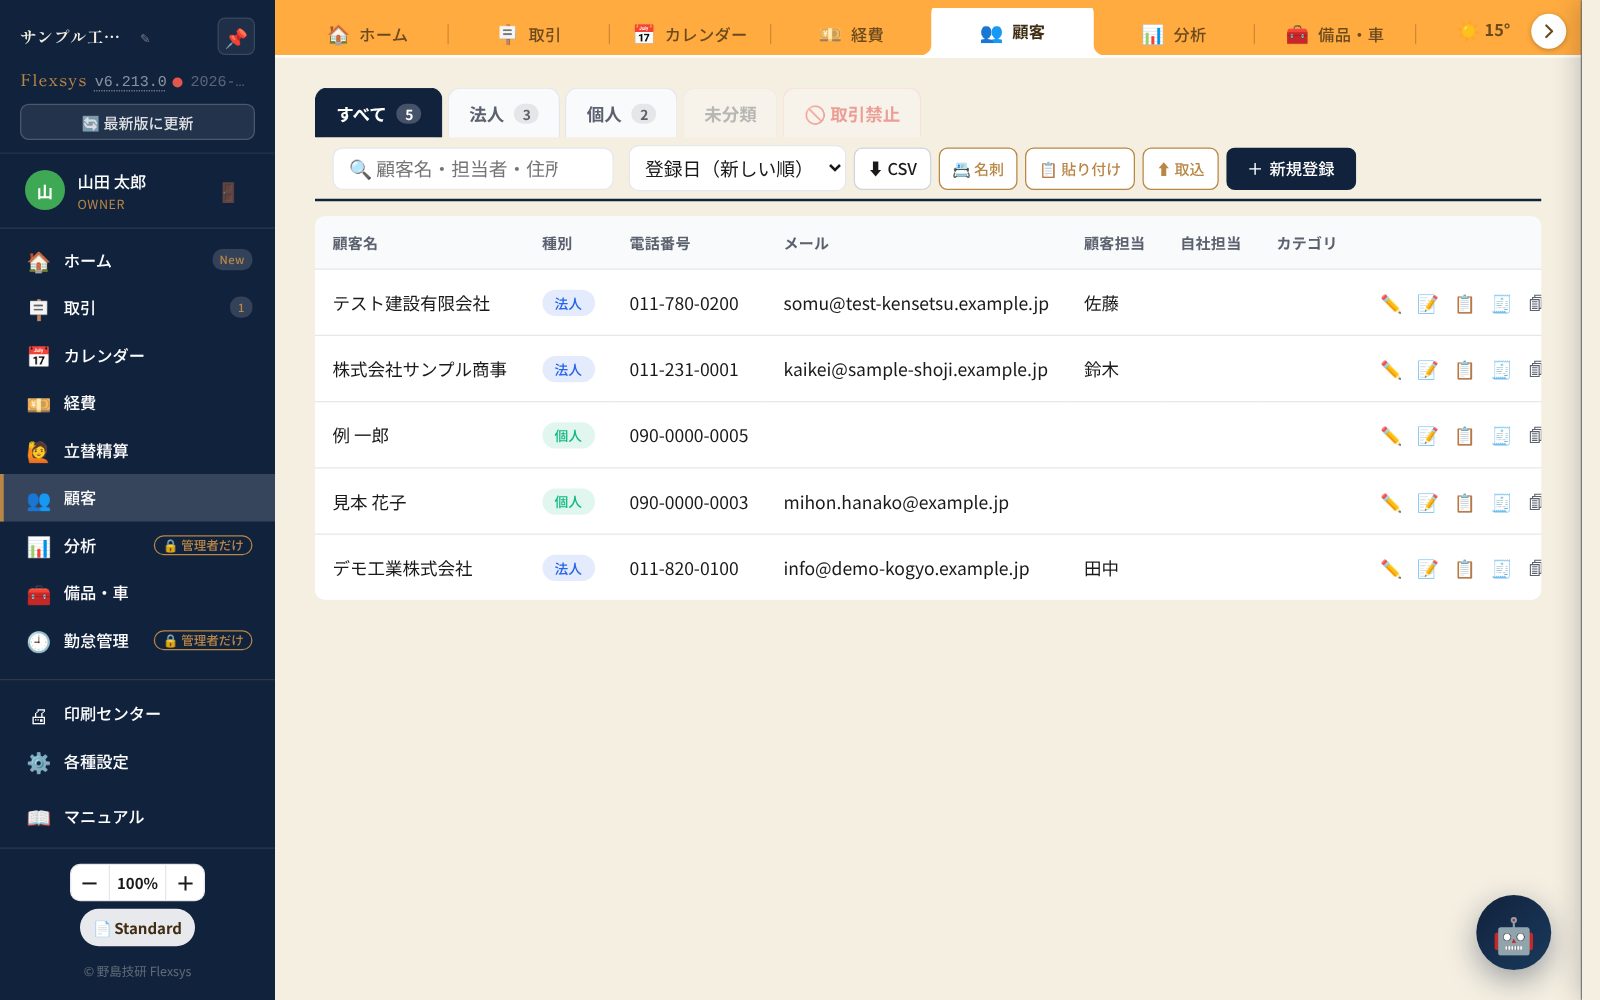Click the memo note icon for 見本 花子
1600x1000 pixels.
[x=1428, y=502]
